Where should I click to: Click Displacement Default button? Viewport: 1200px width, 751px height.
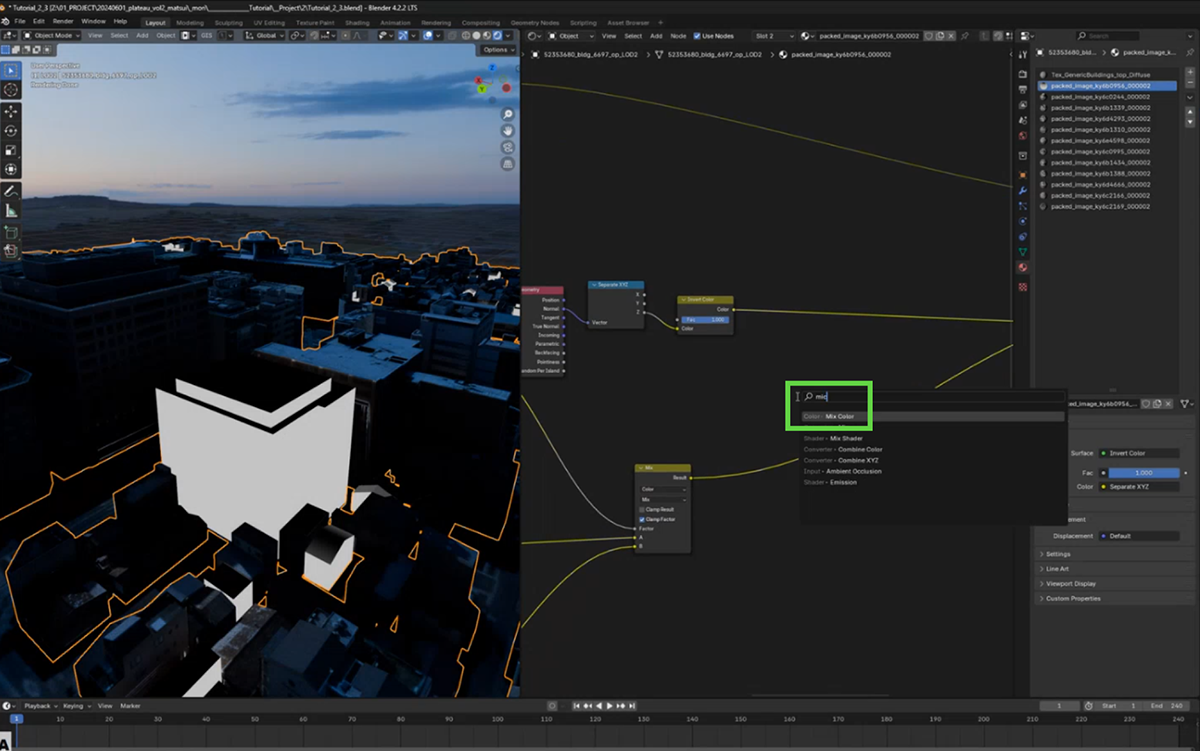click(x=1139, y=536)
